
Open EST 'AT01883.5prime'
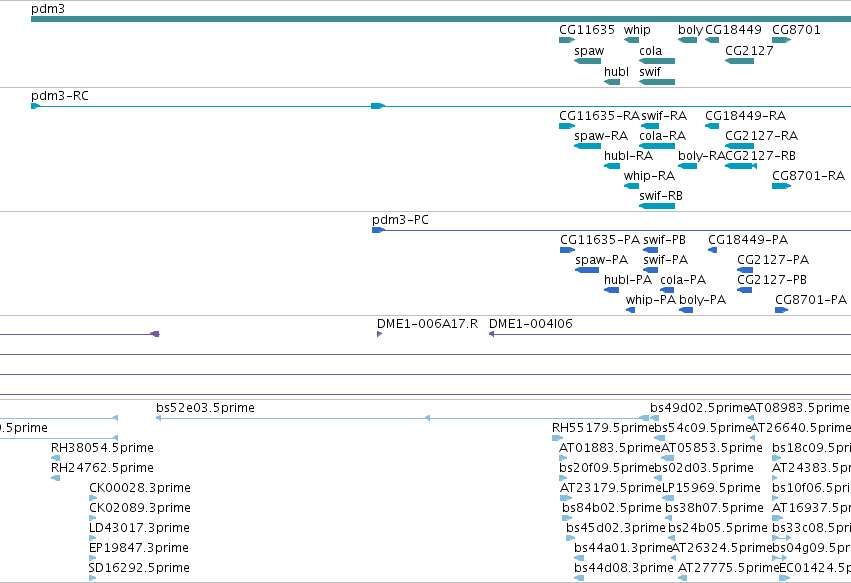609,448
